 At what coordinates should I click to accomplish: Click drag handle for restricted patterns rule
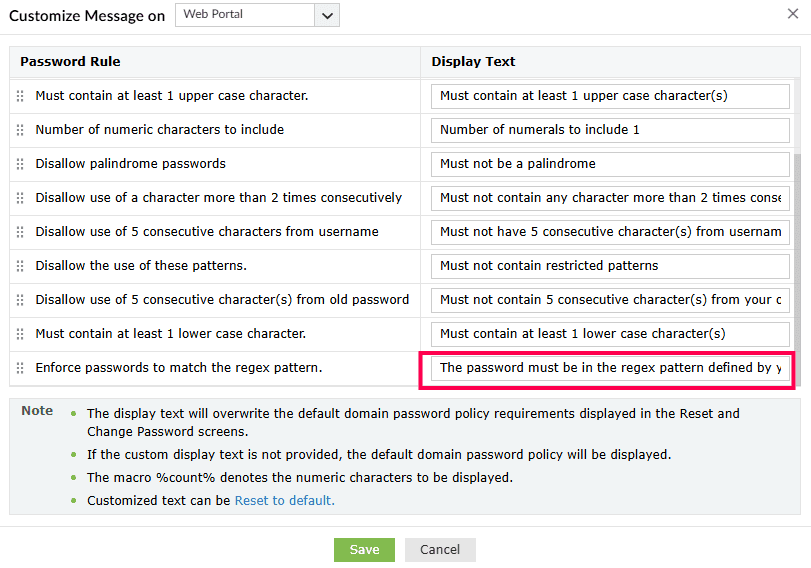point(20,266)
